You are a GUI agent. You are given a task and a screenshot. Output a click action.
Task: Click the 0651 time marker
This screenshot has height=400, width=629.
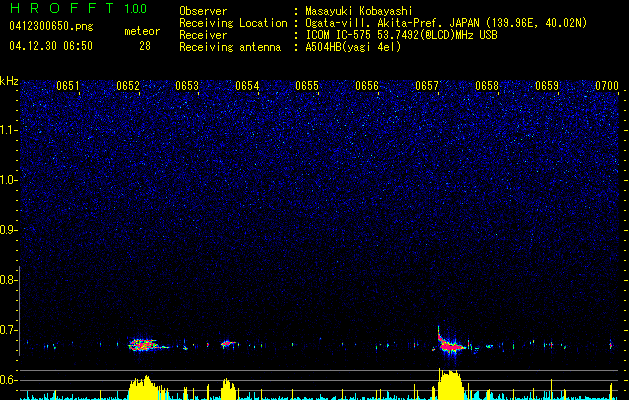coord(68,87)
